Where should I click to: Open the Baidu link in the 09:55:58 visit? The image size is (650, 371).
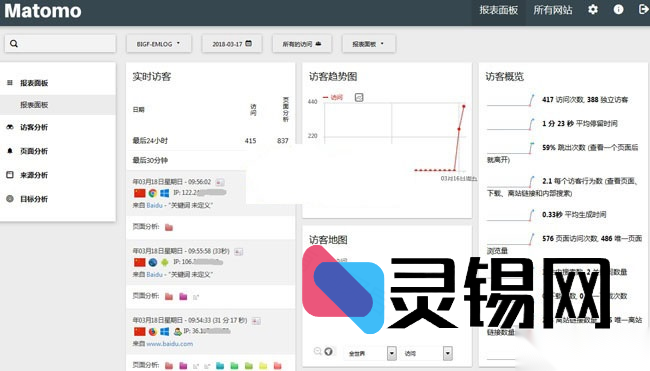(154, 274)
